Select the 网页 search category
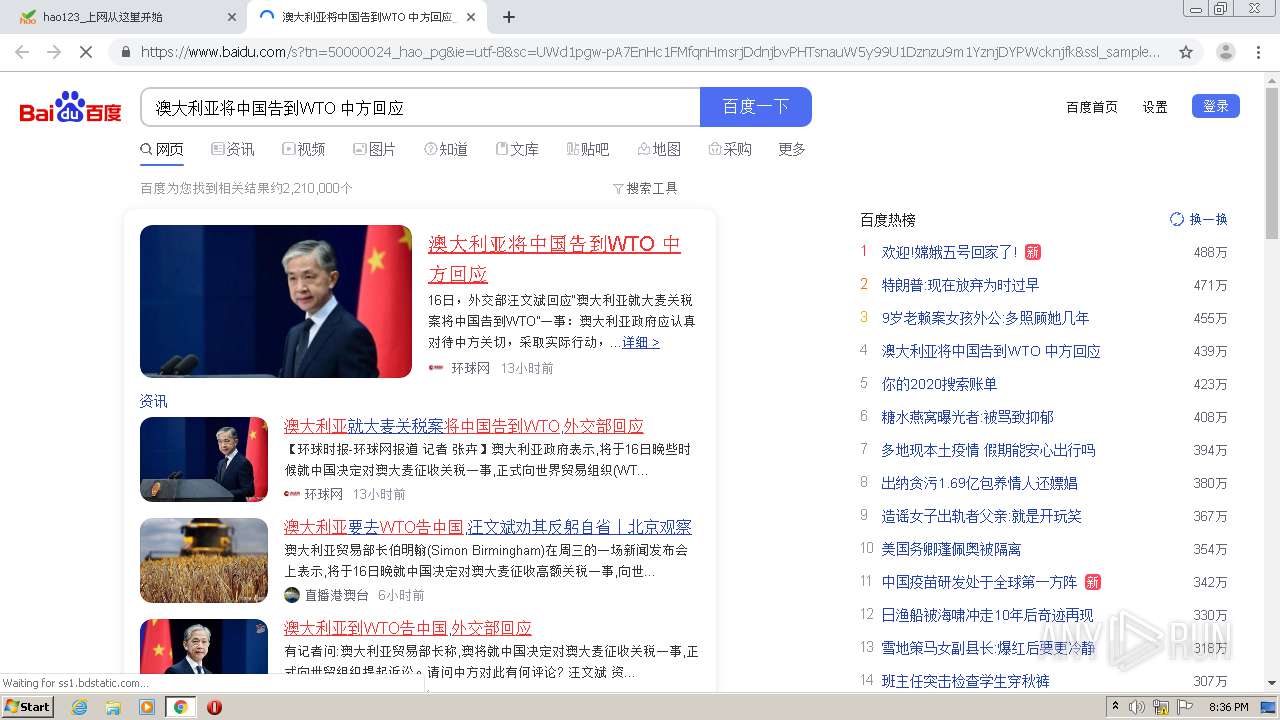1280x720 pixels. click(x=162, y=149)
